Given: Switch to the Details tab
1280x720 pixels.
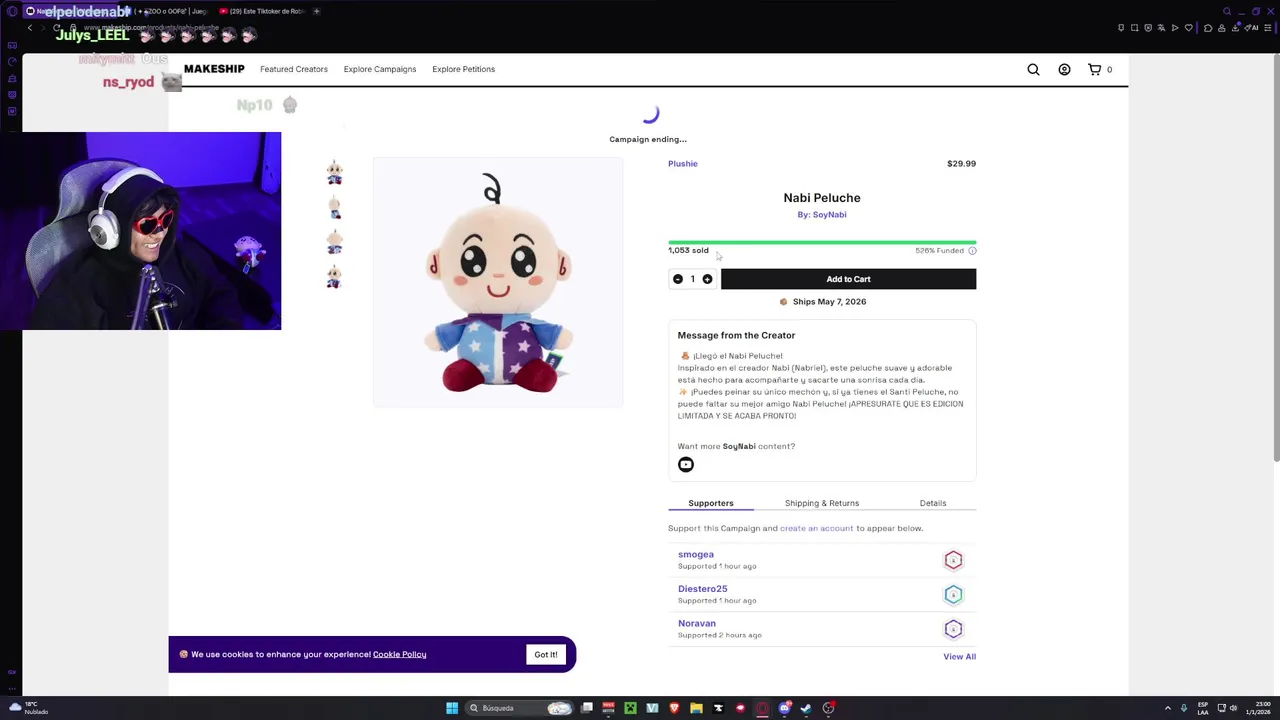Looking at the screenshot, I should coord(933,503).
